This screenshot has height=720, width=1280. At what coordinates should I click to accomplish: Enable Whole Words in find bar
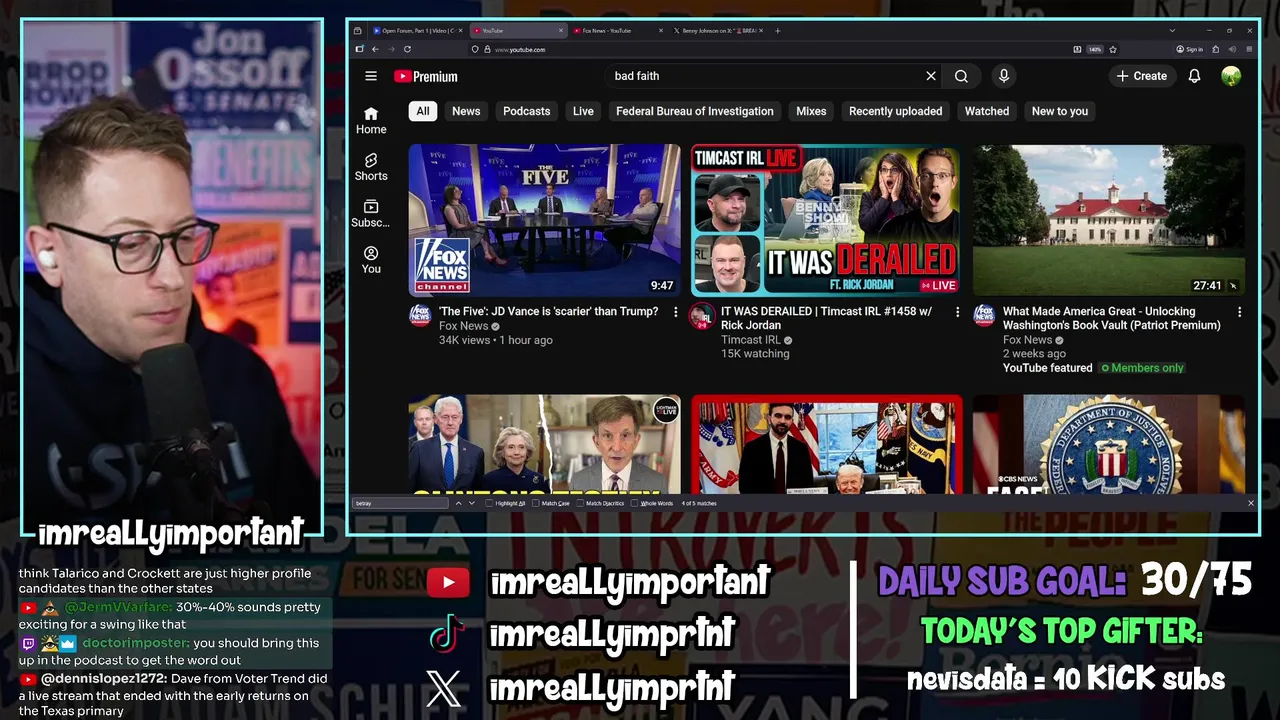tap(652, 503)
